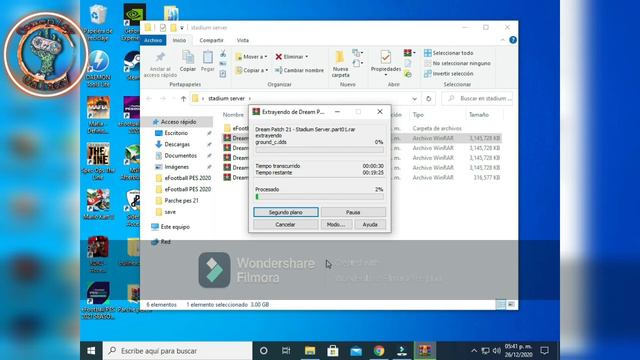The height and width of the screenshot is (360, 640).
Task: Select Documentos in the navigation pane
Action: (180, 156)
